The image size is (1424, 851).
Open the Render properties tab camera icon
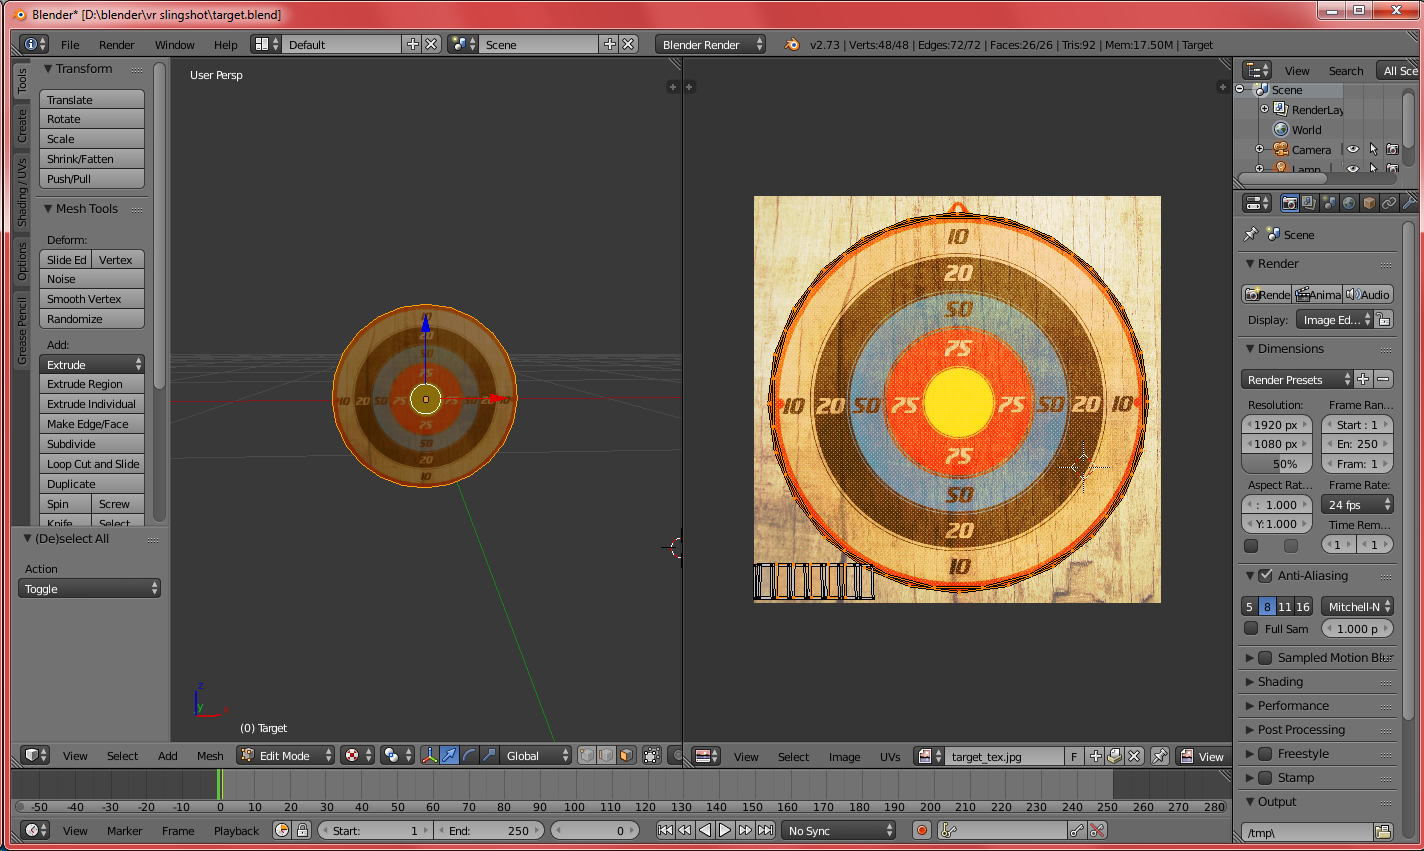click(1289, 203)
